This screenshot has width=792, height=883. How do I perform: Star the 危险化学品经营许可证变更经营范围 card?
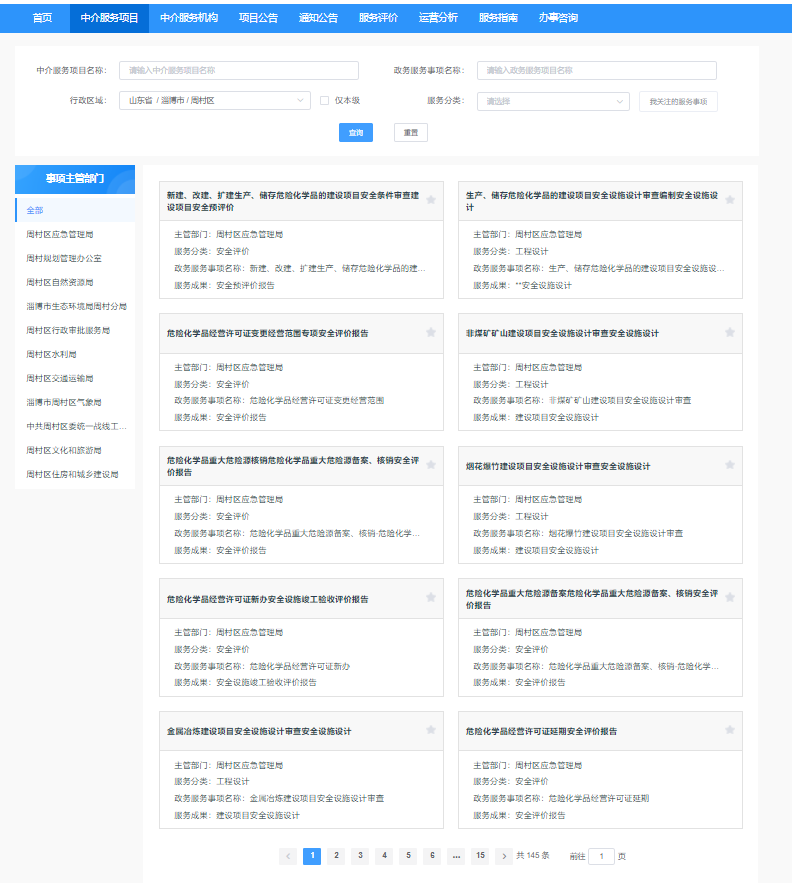point(431,332)
